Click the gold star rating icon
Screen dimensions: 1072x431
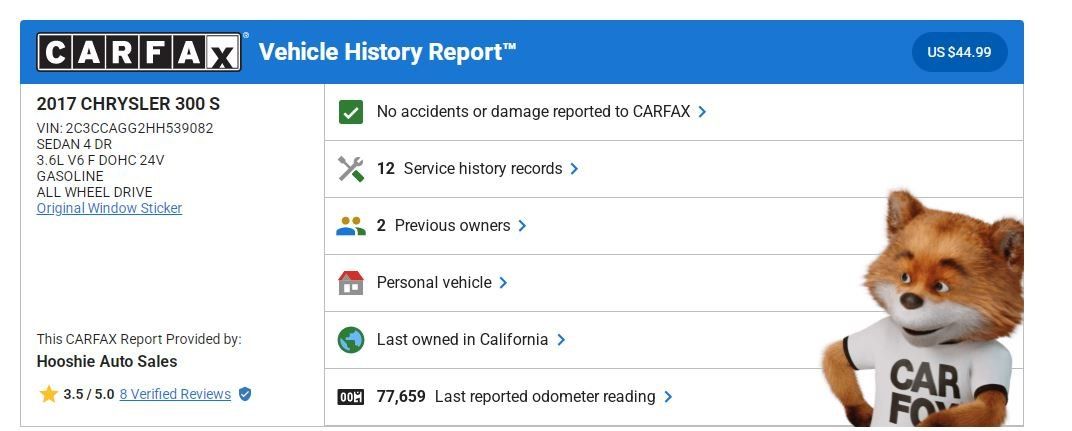49,394
